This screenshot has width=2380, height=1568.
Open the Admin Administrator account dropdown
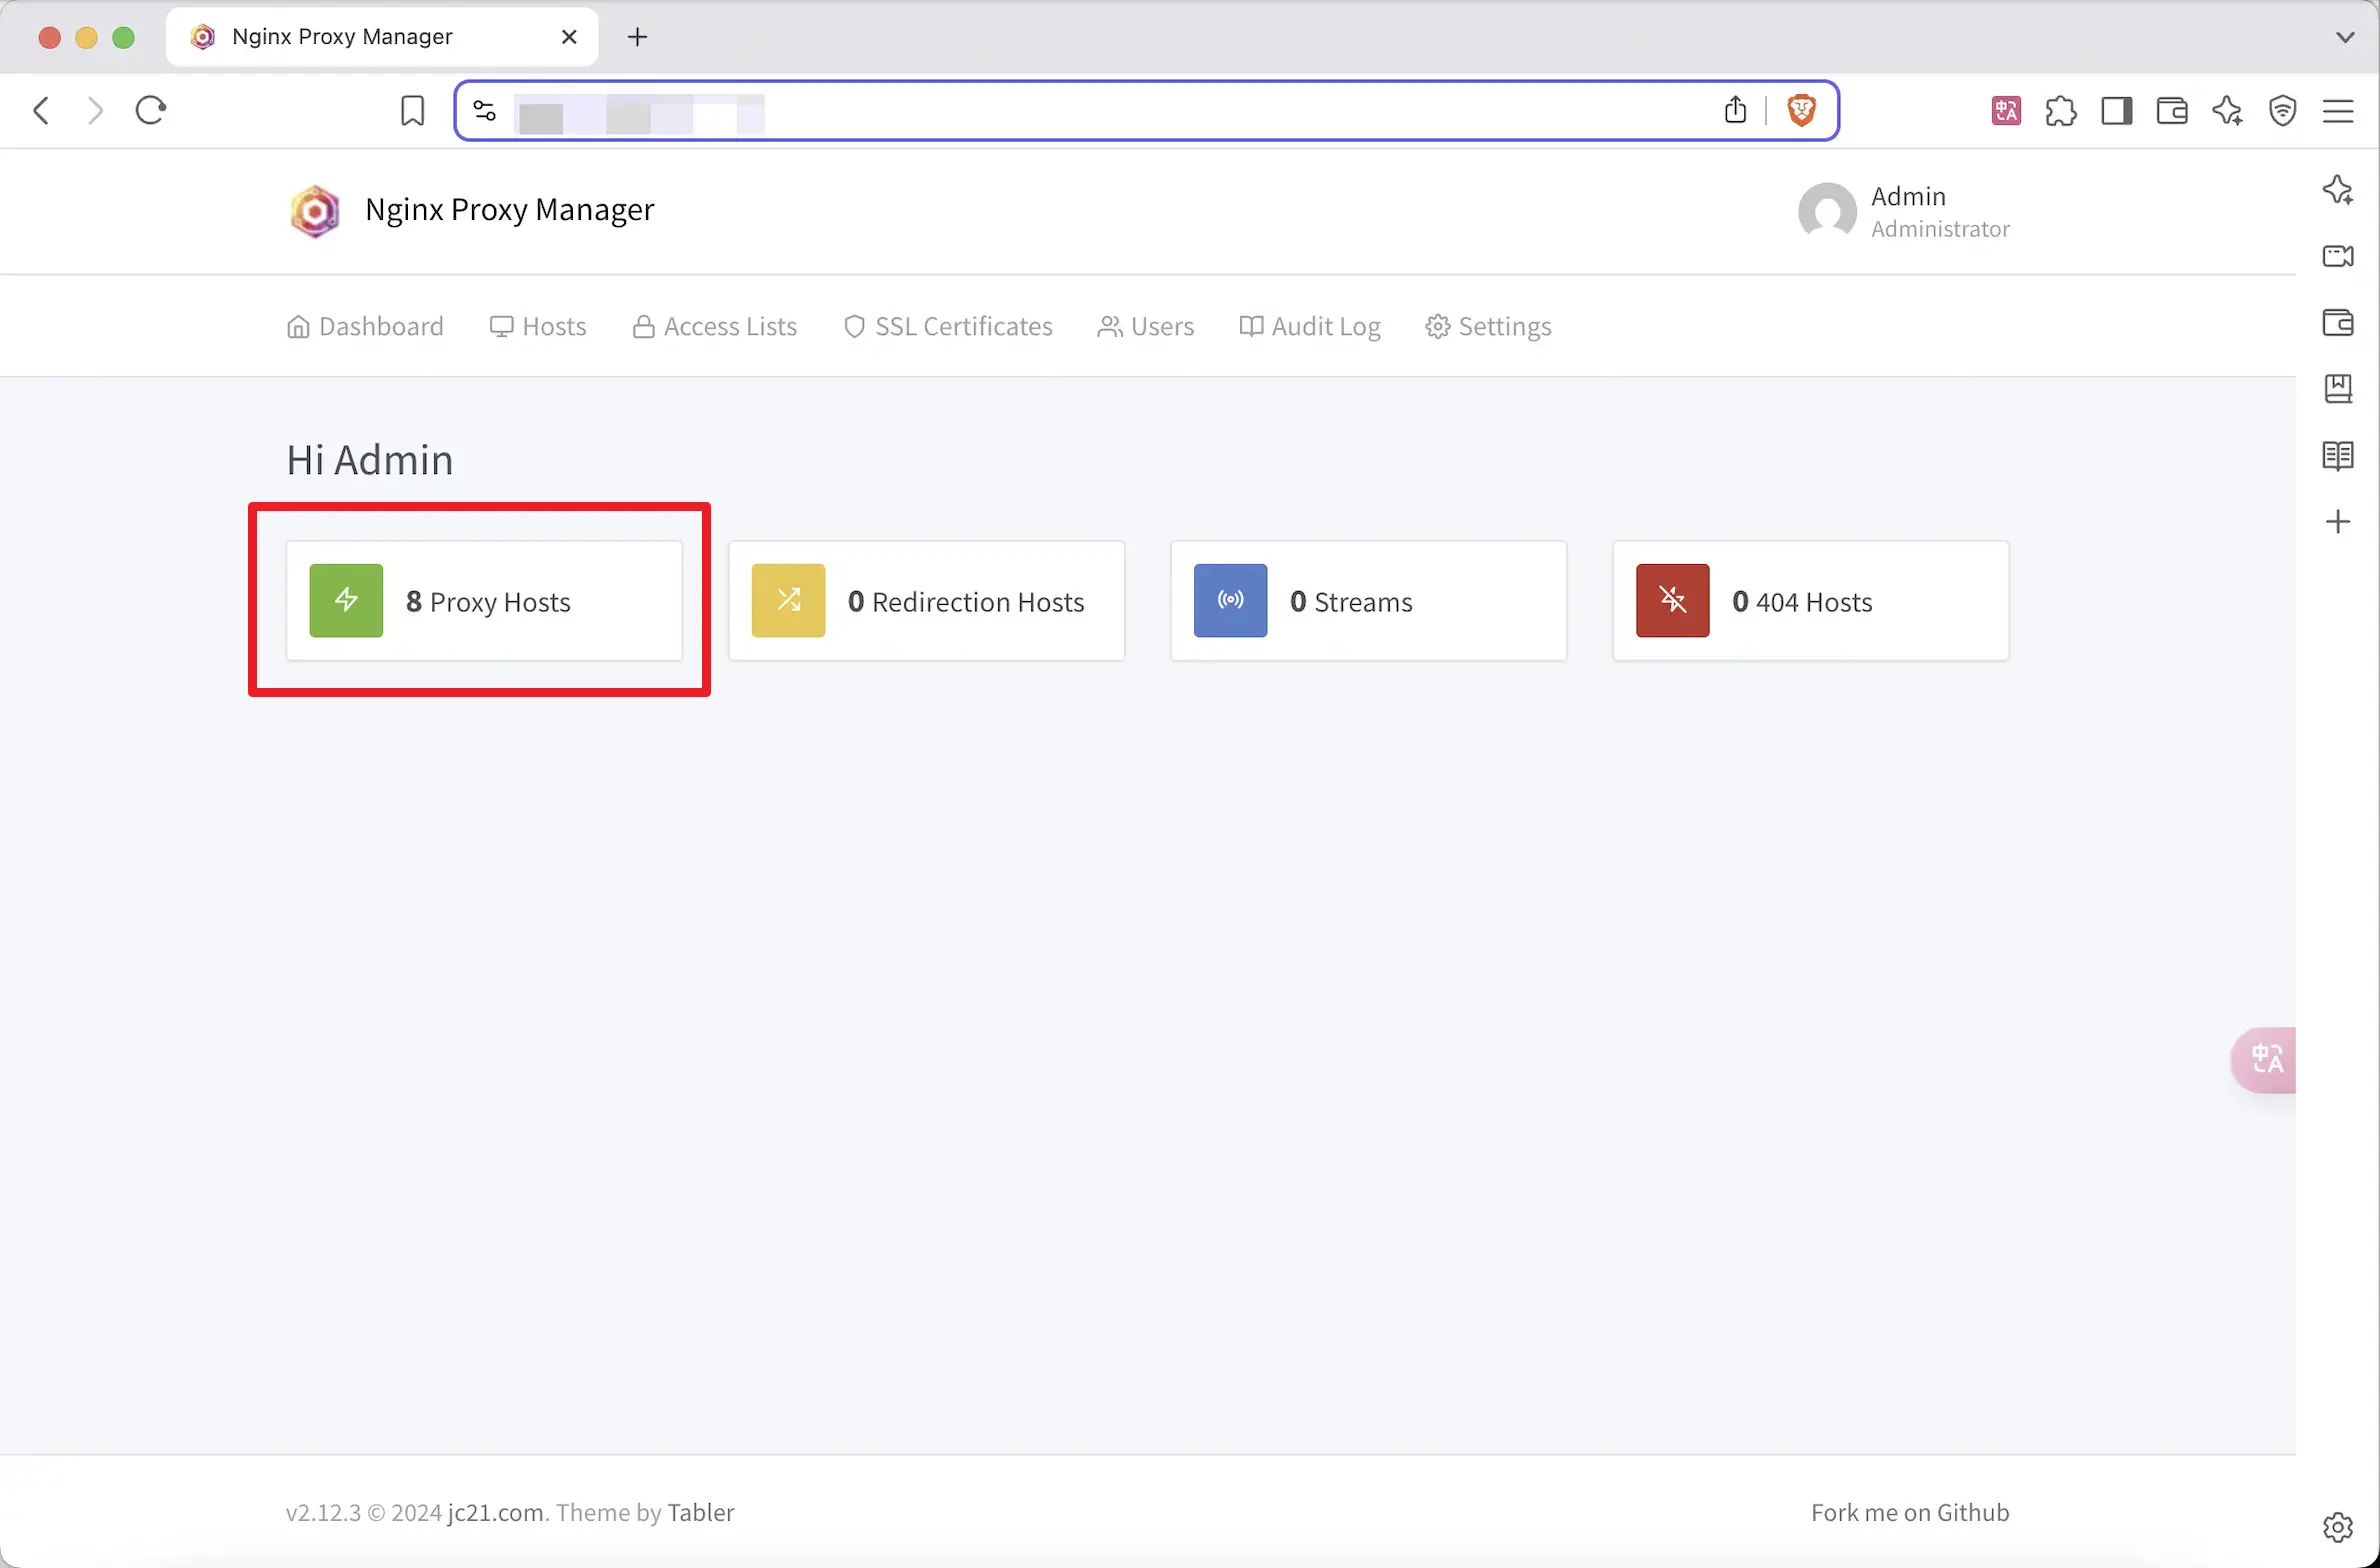(x=1904, y=211)
